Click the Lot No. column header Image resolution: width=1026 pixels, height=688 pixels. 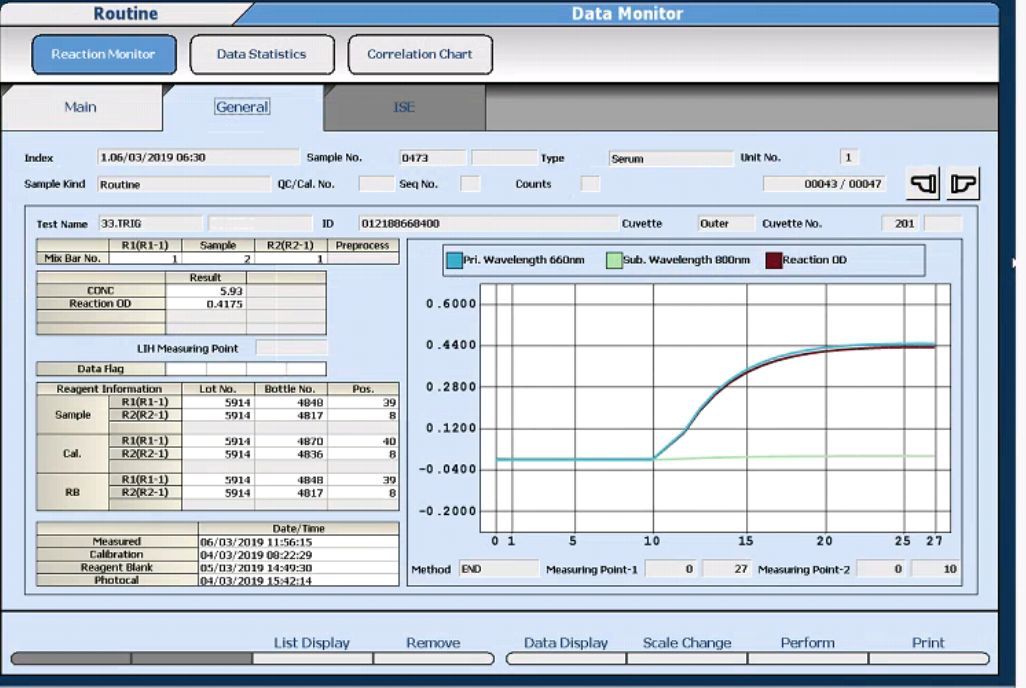click(x=218, y=389)
